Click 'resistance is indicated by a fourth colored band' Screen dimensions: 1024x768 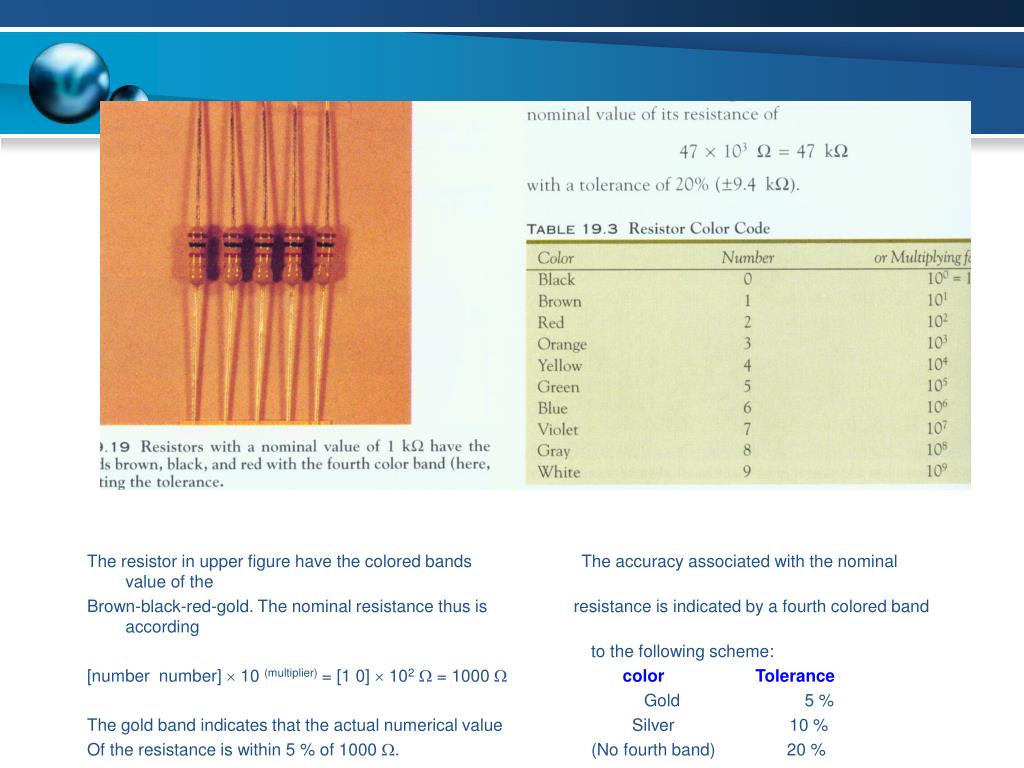click(751, 607)
